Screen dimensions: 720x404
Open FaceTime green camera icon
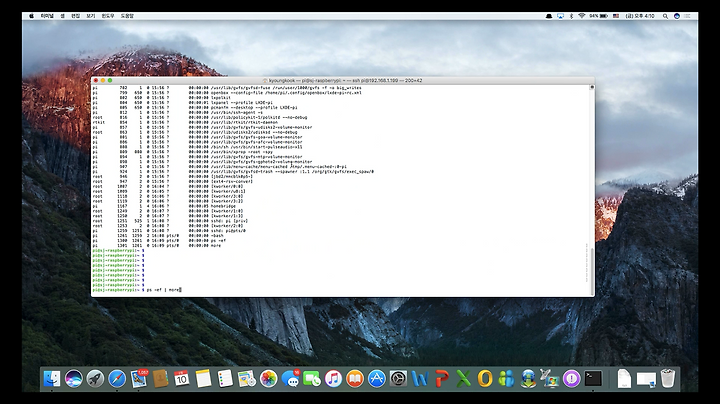pyautogui.click(x=312, y=379)
